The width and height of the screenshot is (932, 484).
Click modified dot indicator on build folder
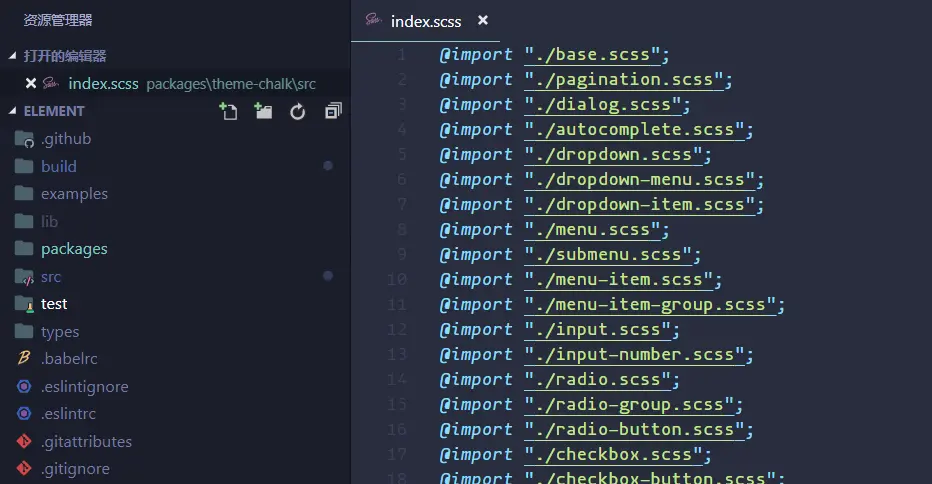(x=328, y=166)
